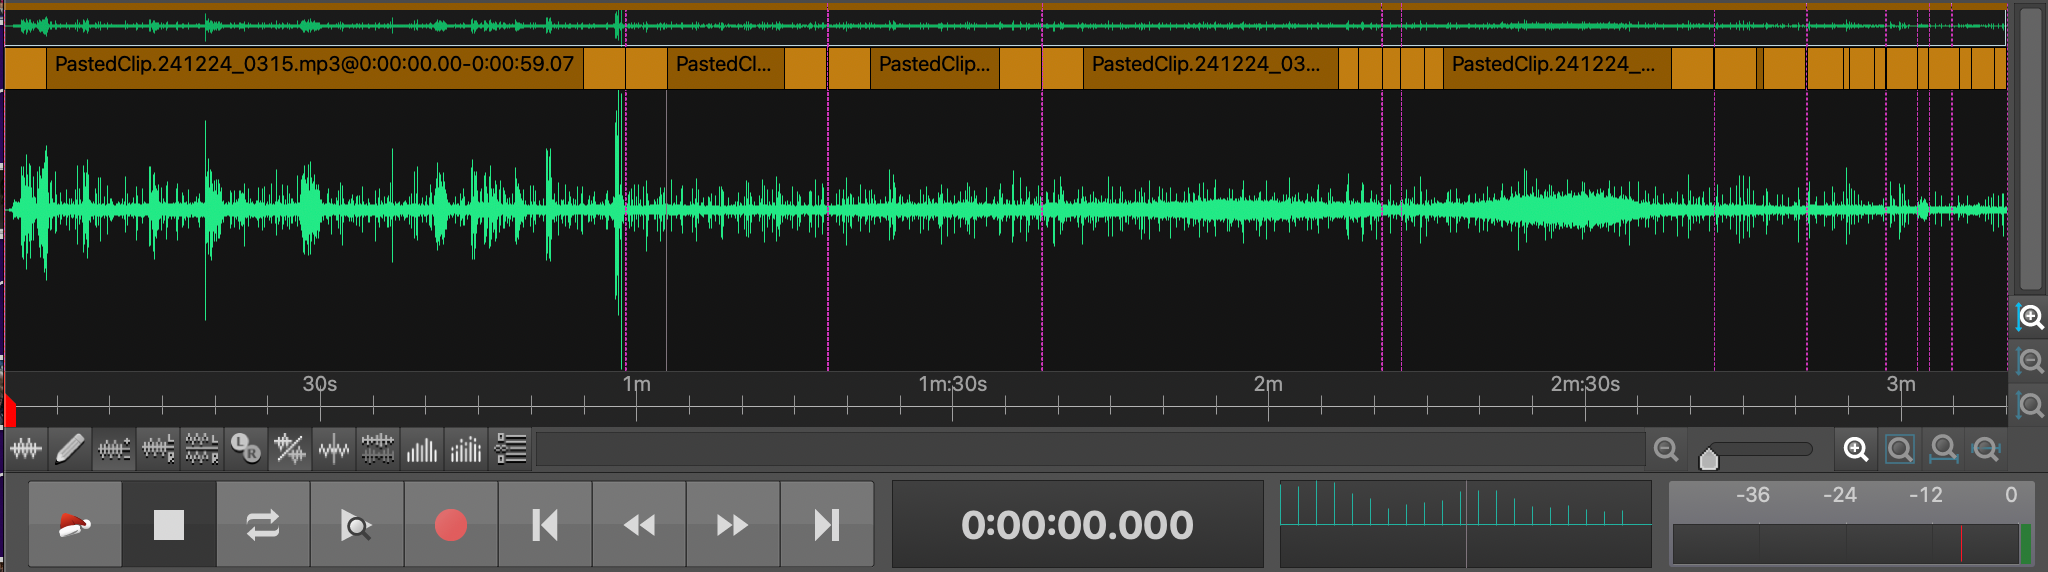Click the vertical scrollbar beside the waveform
Viewport: 2048px width, 572px height.
[x=2030, y=148]
